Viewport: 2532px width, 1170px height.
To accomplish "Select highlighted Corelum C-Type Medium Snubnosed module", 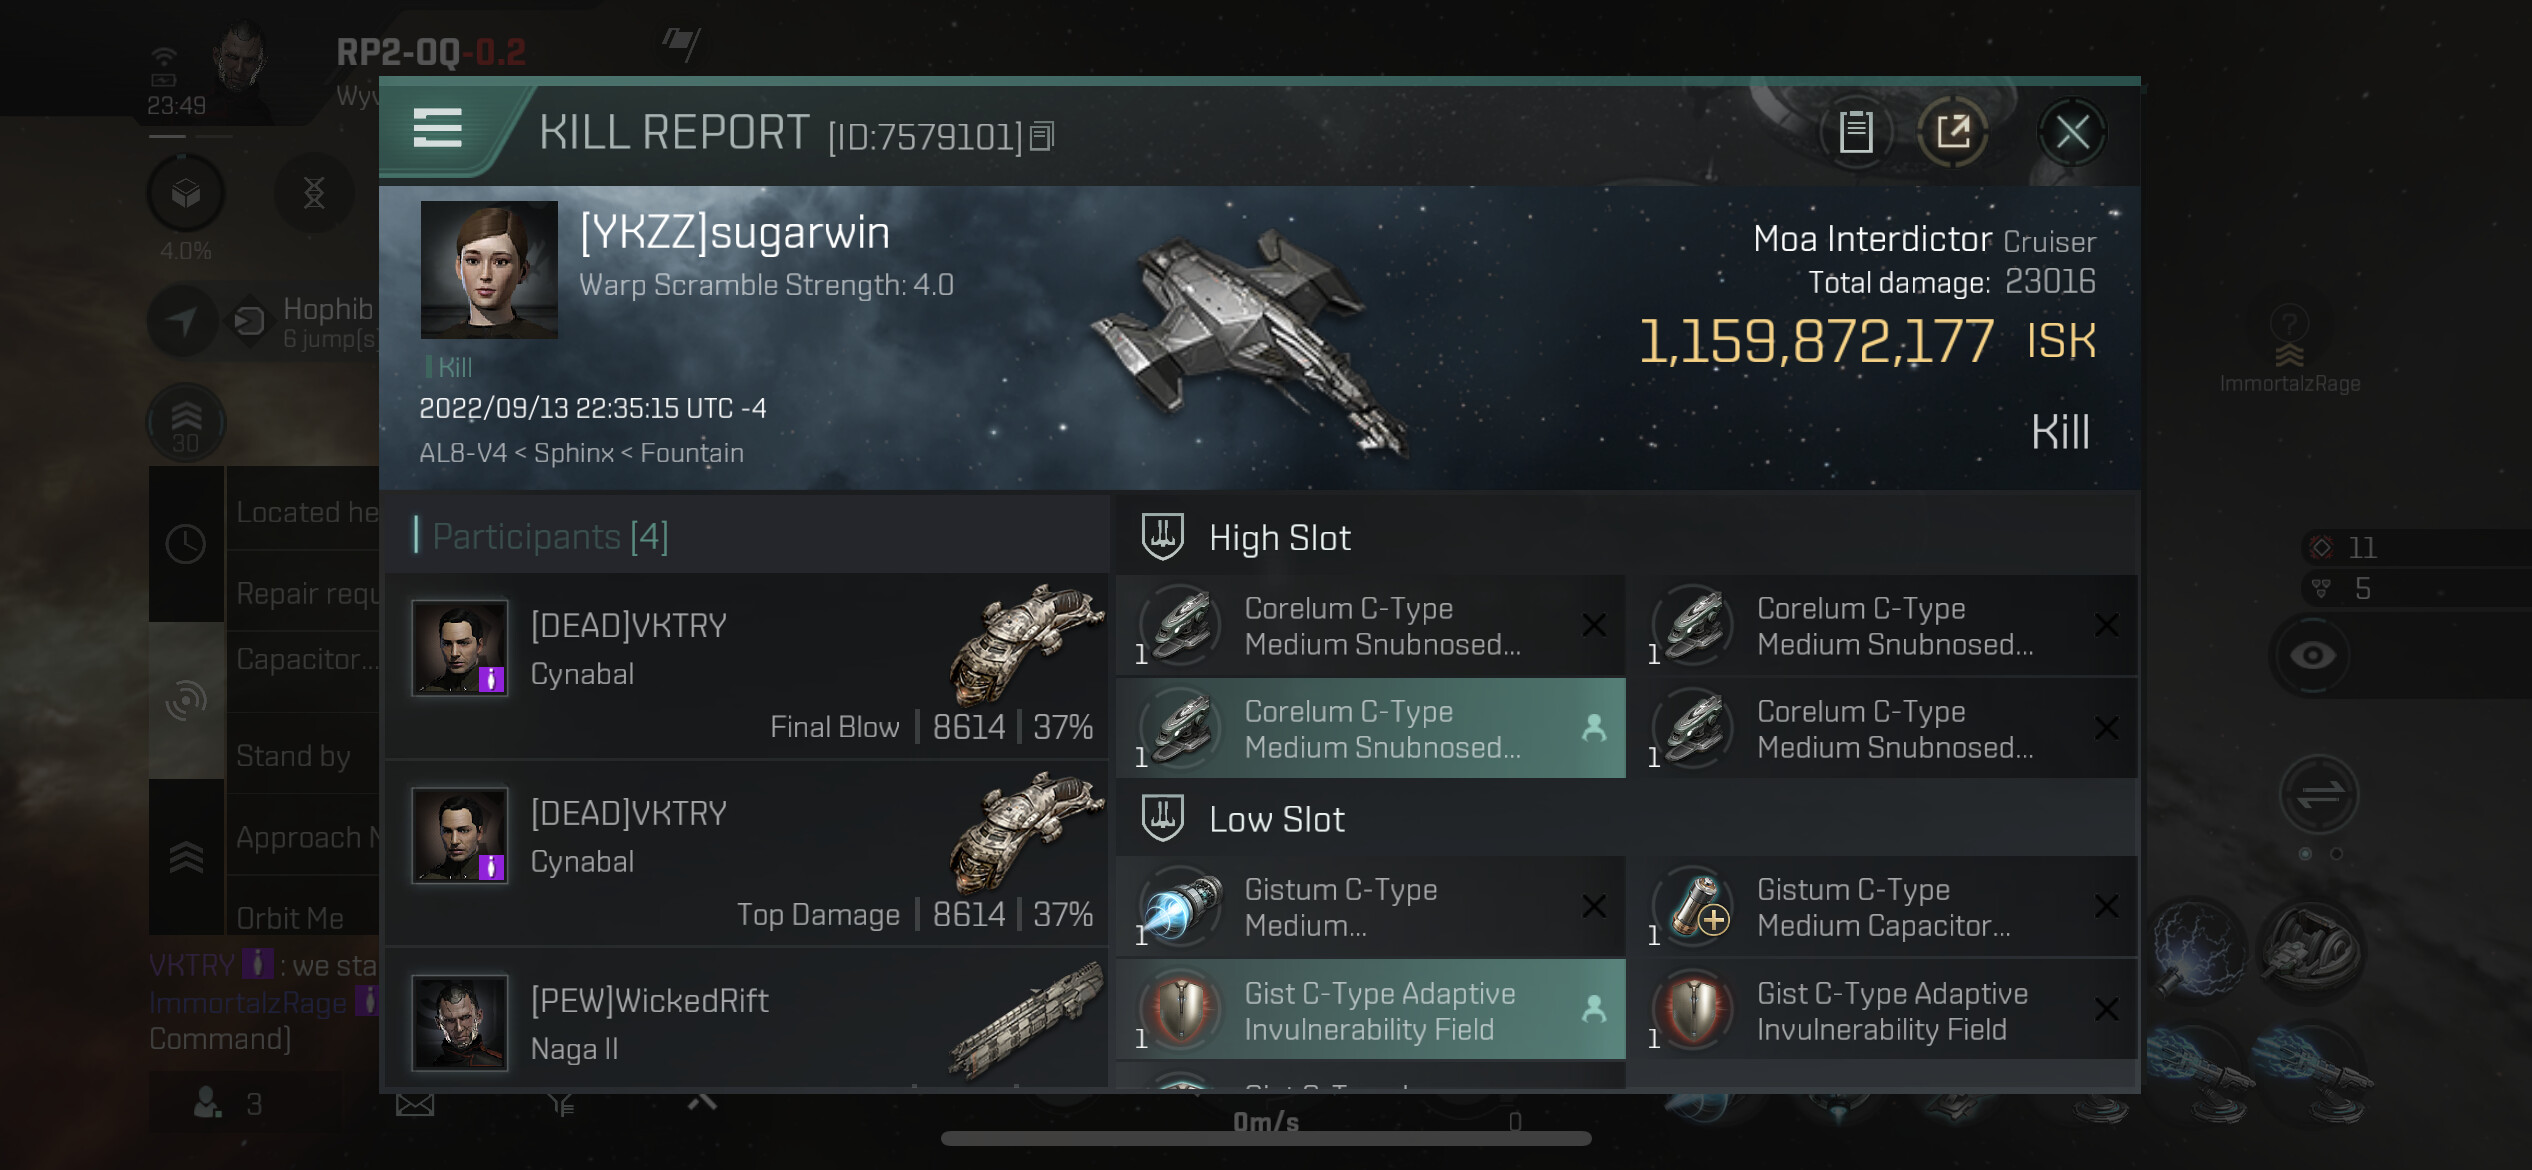I will pos(1370,729).
